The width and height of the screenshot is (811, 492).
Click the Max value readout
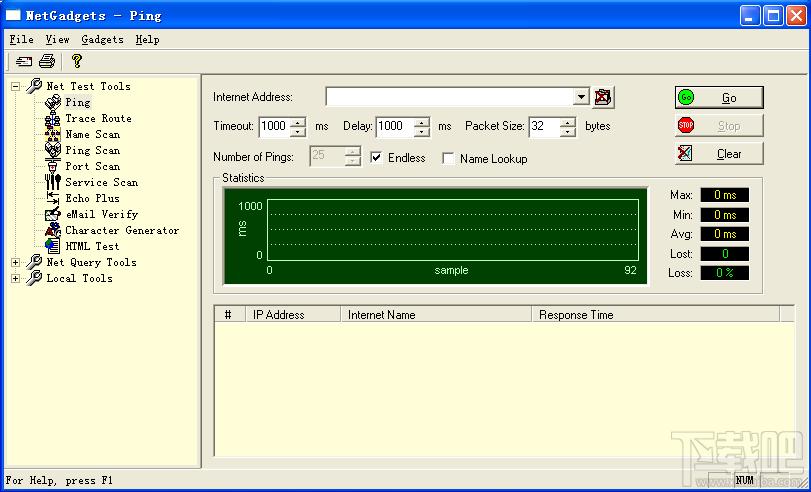point(725,195)
